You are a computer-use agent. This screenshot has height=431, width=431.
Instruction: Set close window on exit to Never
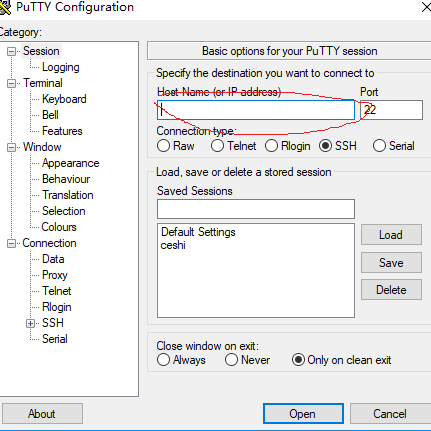coord(231,360)
